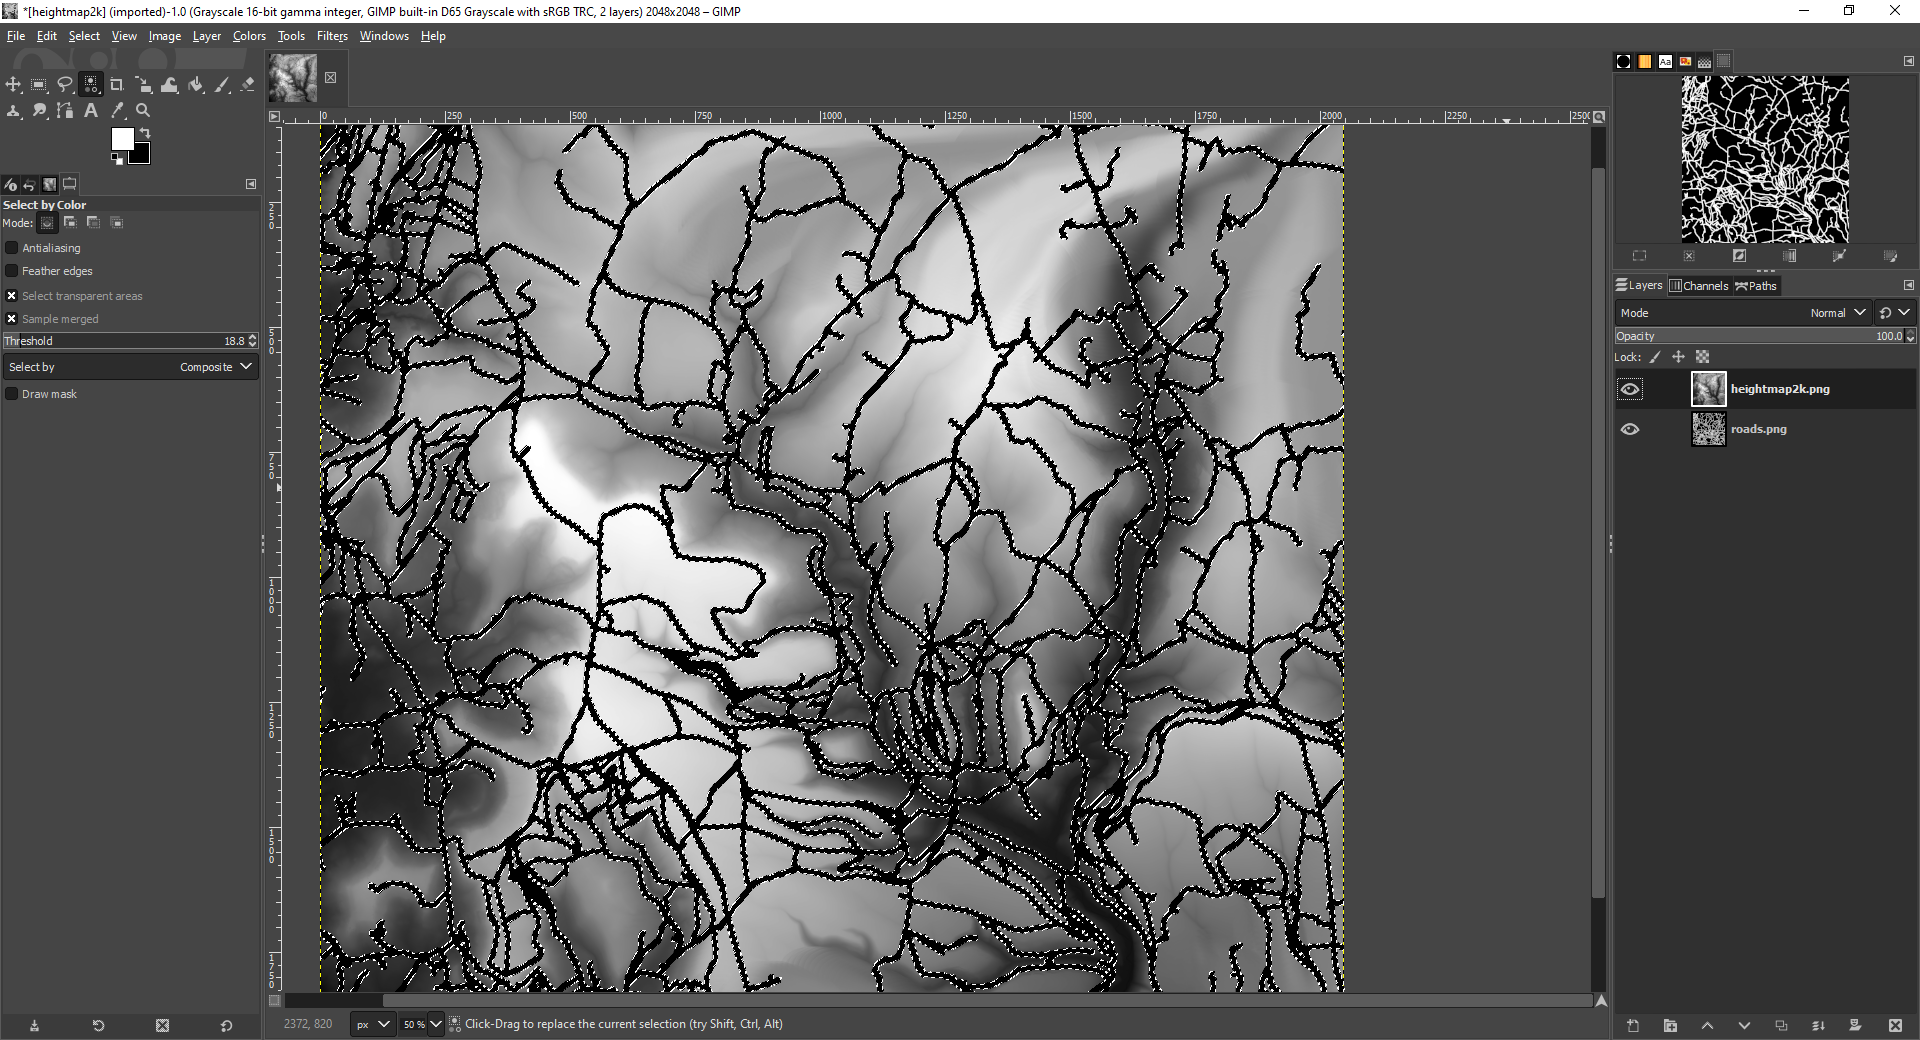Swap foreground and background colors
The height and width of the screenshot is (1040, 1920).
[145, 133]
